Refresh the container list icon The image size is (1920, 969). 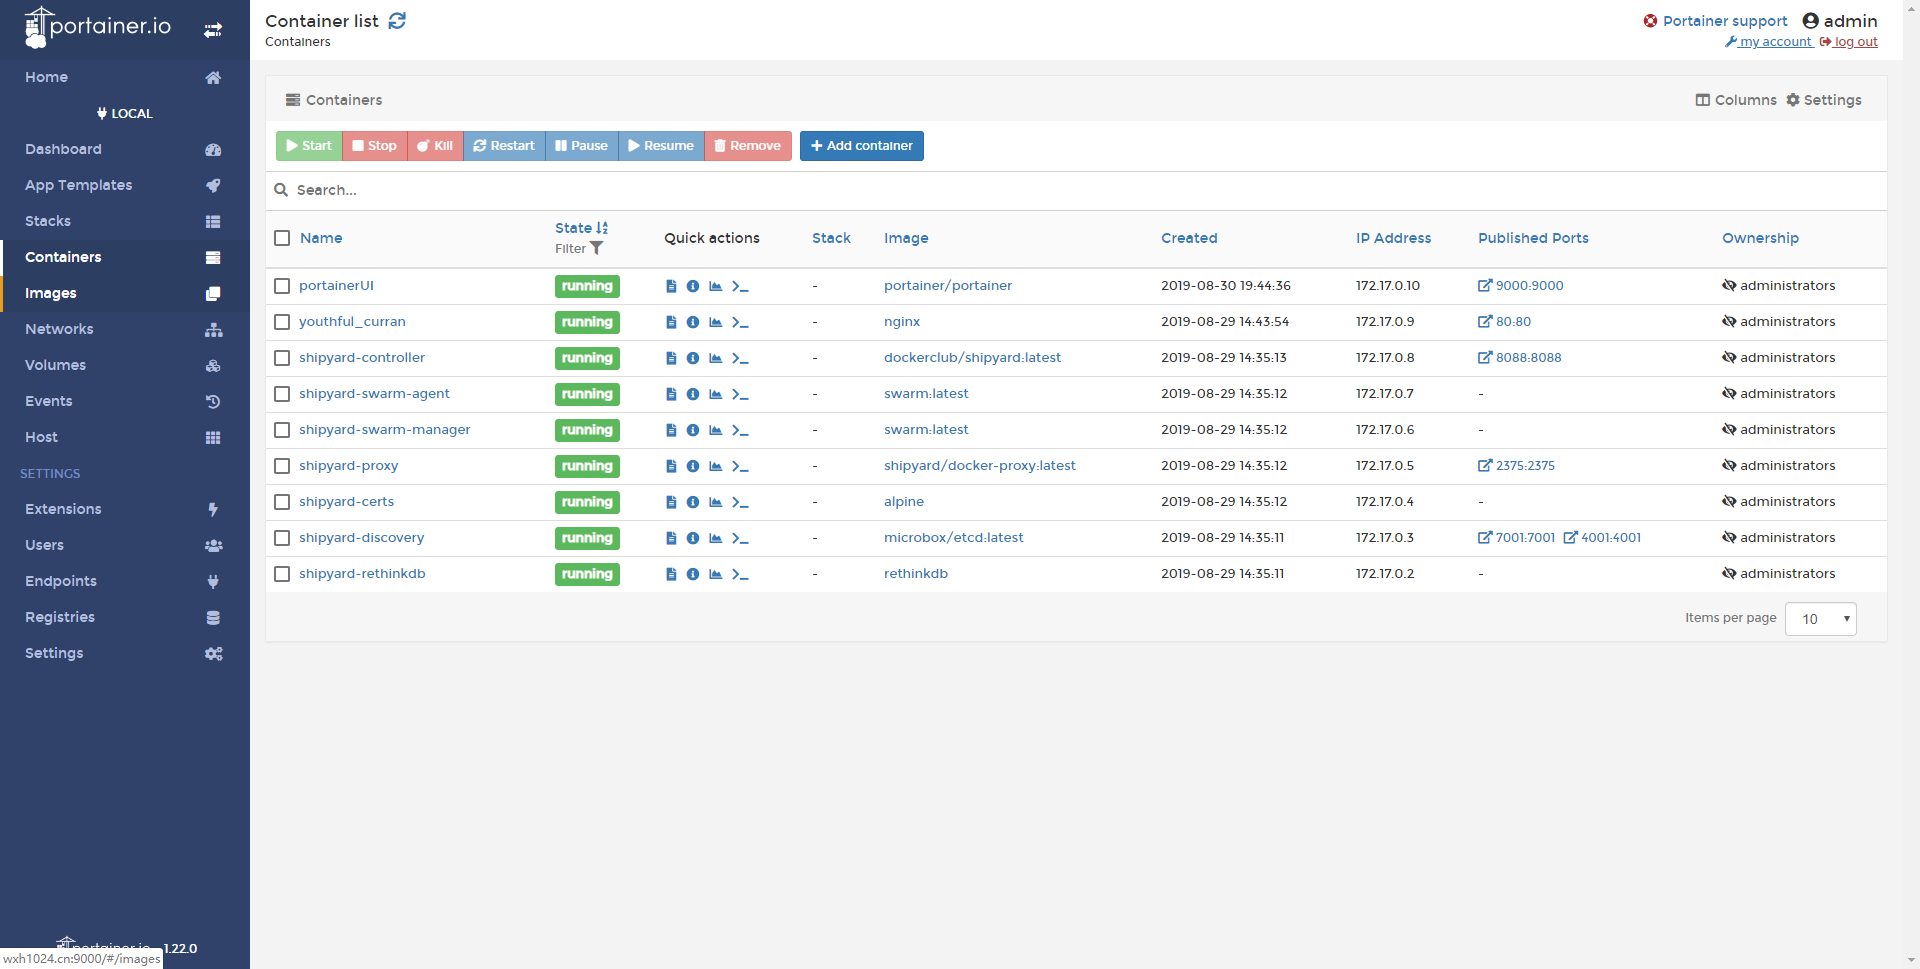(397, 21)
